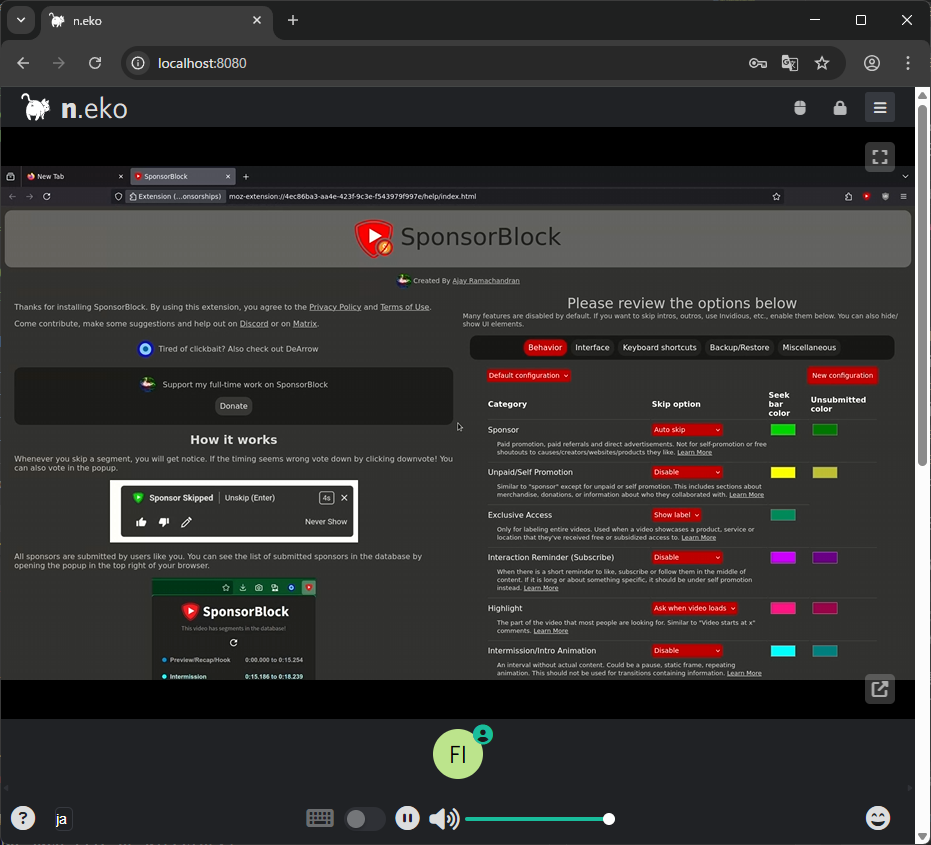Pick Highlight seek bar pink swatch
Viewport: 931px width, 845px height.
pyautogui.click(x=783, y=608)
